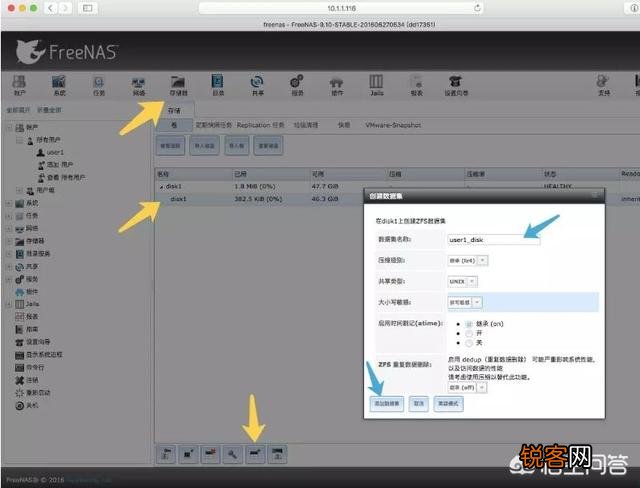Toggle the Safari sidebar button
The image size is (640, 488).
tap(87, 8)
